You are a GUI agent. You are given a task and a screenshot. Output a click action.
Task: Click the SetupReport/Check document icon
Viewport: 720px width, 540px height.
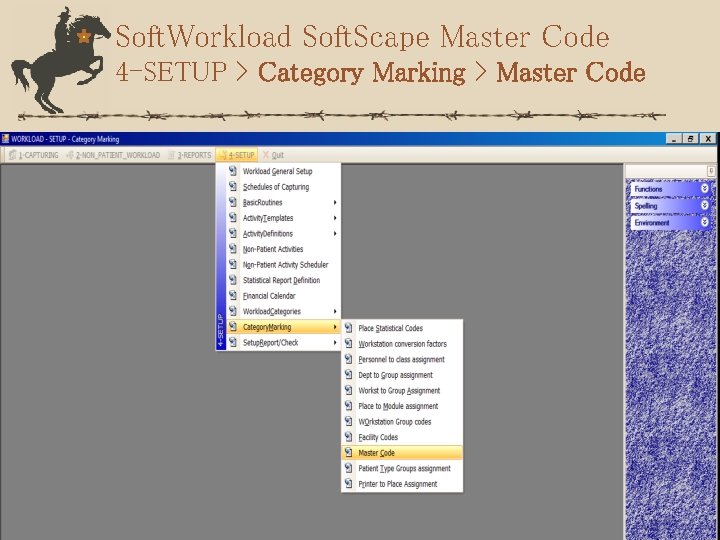(x=233, y=343)
